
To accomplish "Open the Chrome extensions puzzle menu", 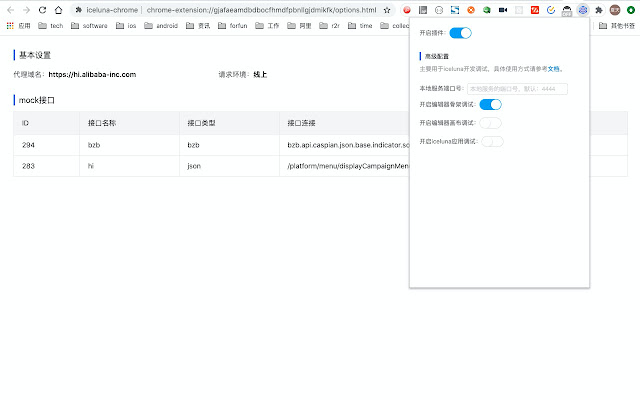I will (x=599, y=10).
